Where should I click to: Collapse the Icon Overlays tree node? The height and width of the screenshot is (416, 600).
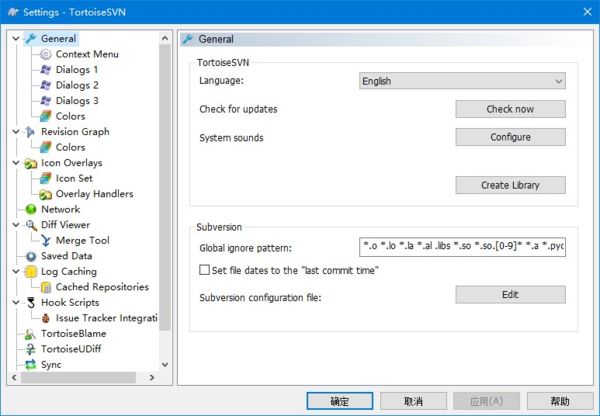(14, 163)
